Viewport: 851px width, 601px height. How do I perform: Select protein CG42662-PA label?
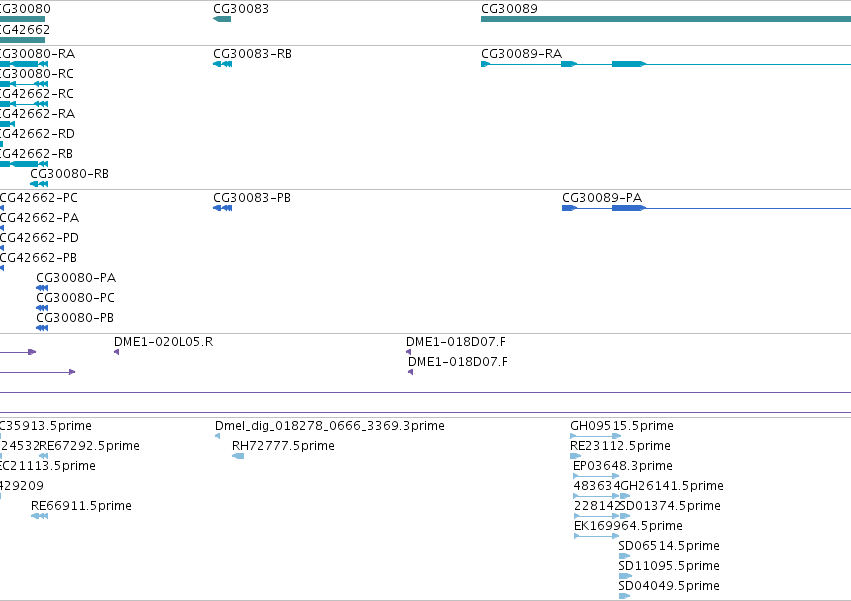coord(39,218)
